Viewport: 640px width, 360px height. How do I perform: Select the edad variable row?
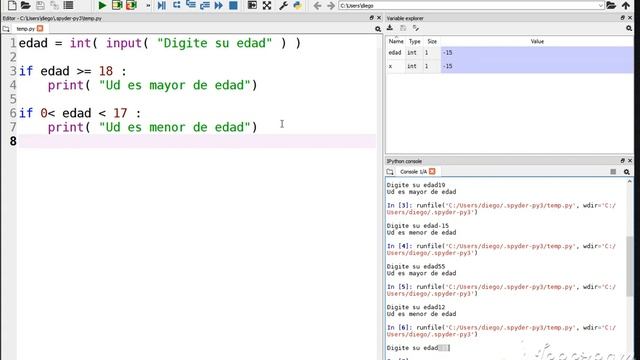(x=510, y=53)
